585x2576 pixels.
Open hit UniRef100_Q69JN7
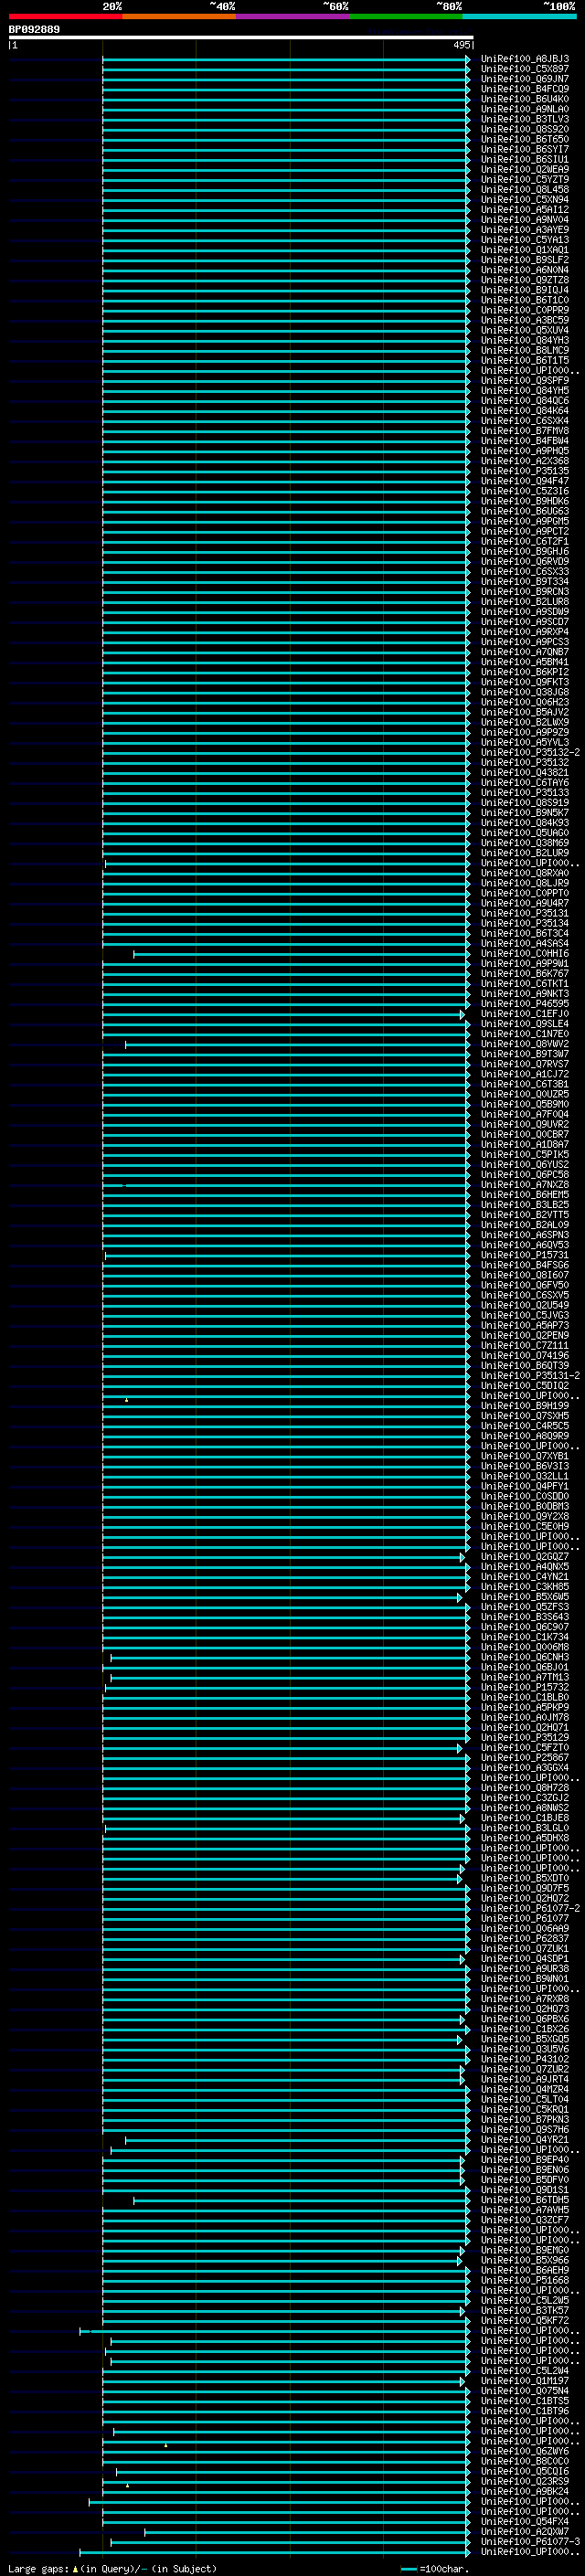[x=525, y=79]
